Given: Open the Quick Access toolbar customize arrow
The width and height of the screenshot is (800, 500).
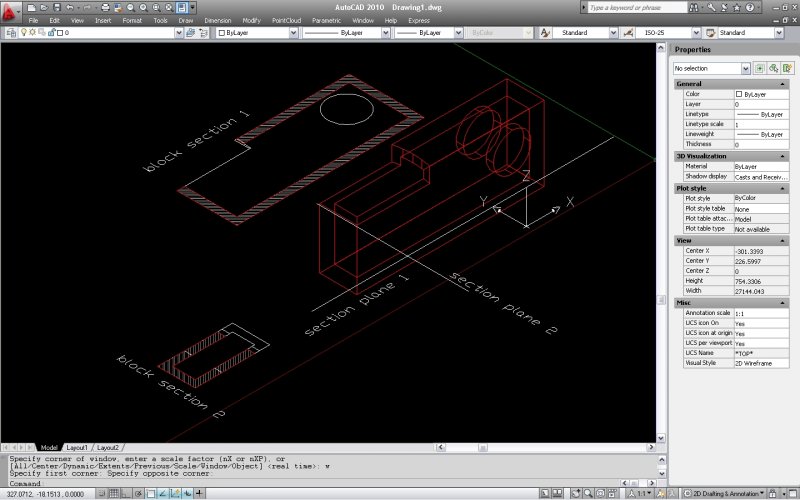Looking at the screenshot, I should tap(192, 8).
